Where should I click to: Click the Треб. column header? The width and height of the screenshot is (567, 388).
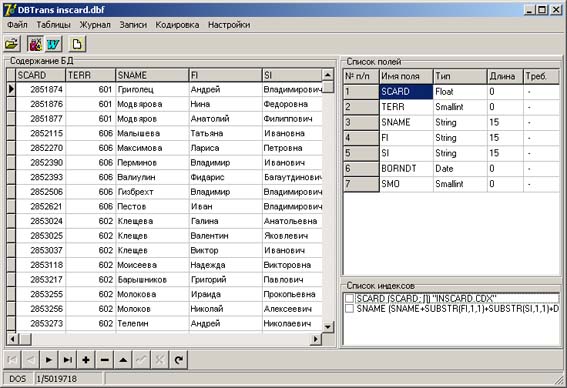click(x=541, y=76)
